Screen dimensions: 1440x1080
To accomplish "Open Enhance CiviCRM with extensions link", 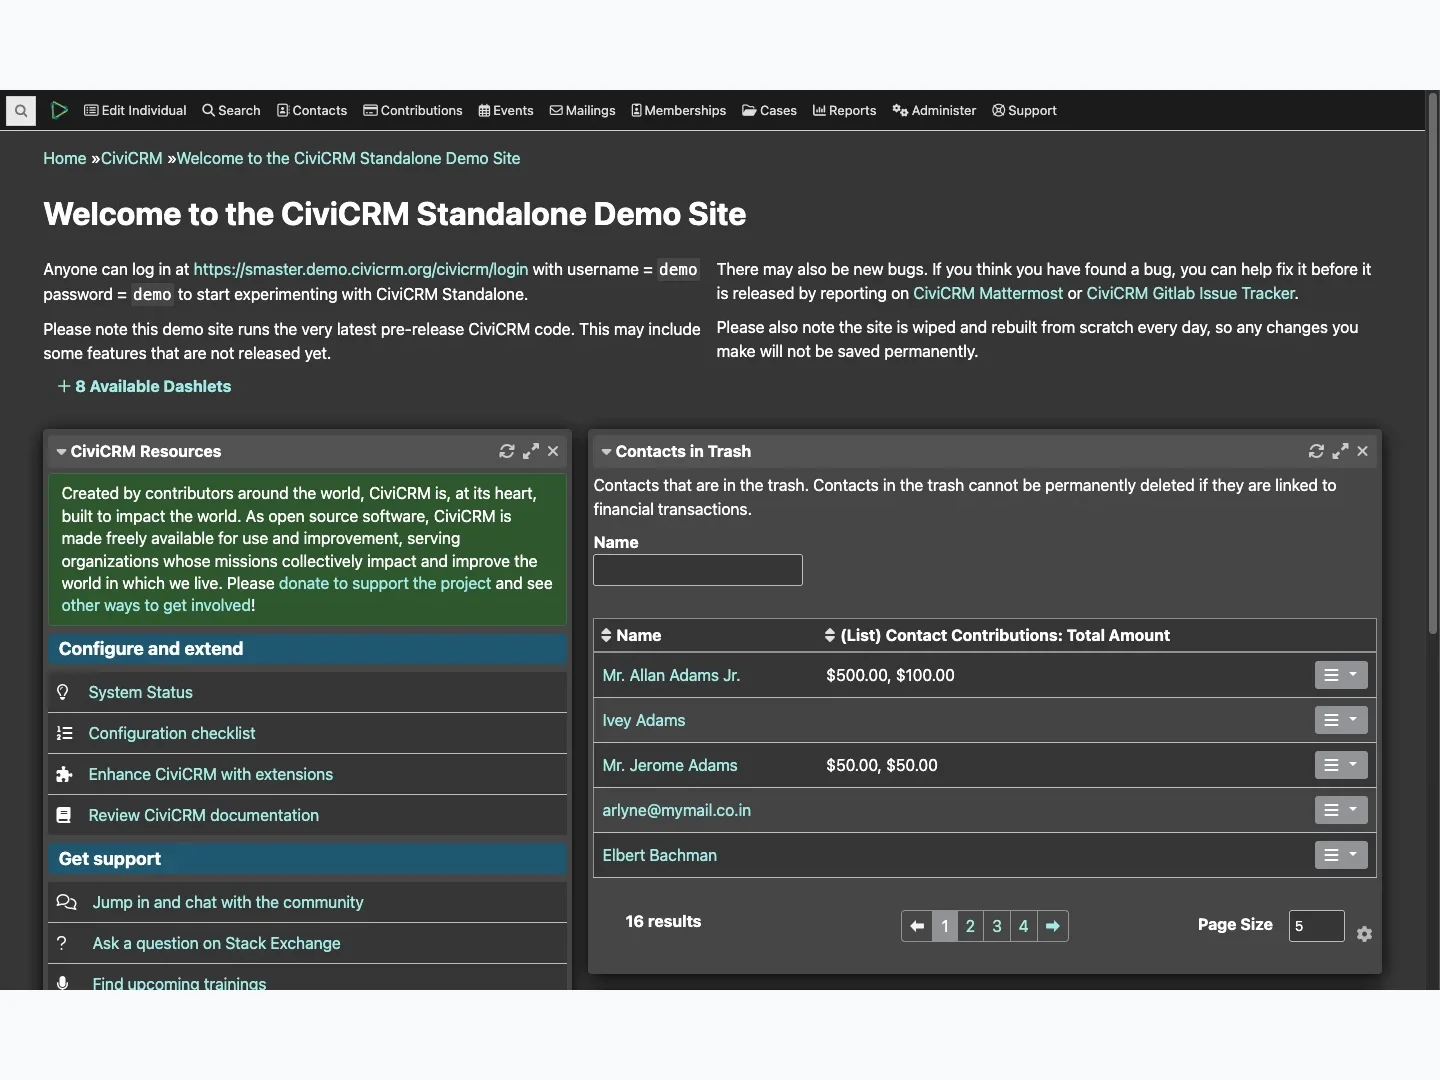I will pos(211,774).
